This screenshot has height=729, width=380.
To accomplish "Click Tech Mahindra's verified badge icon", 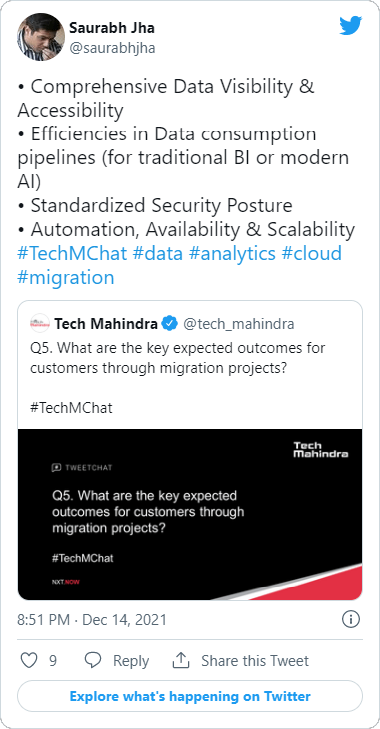I will click(169, 323).
